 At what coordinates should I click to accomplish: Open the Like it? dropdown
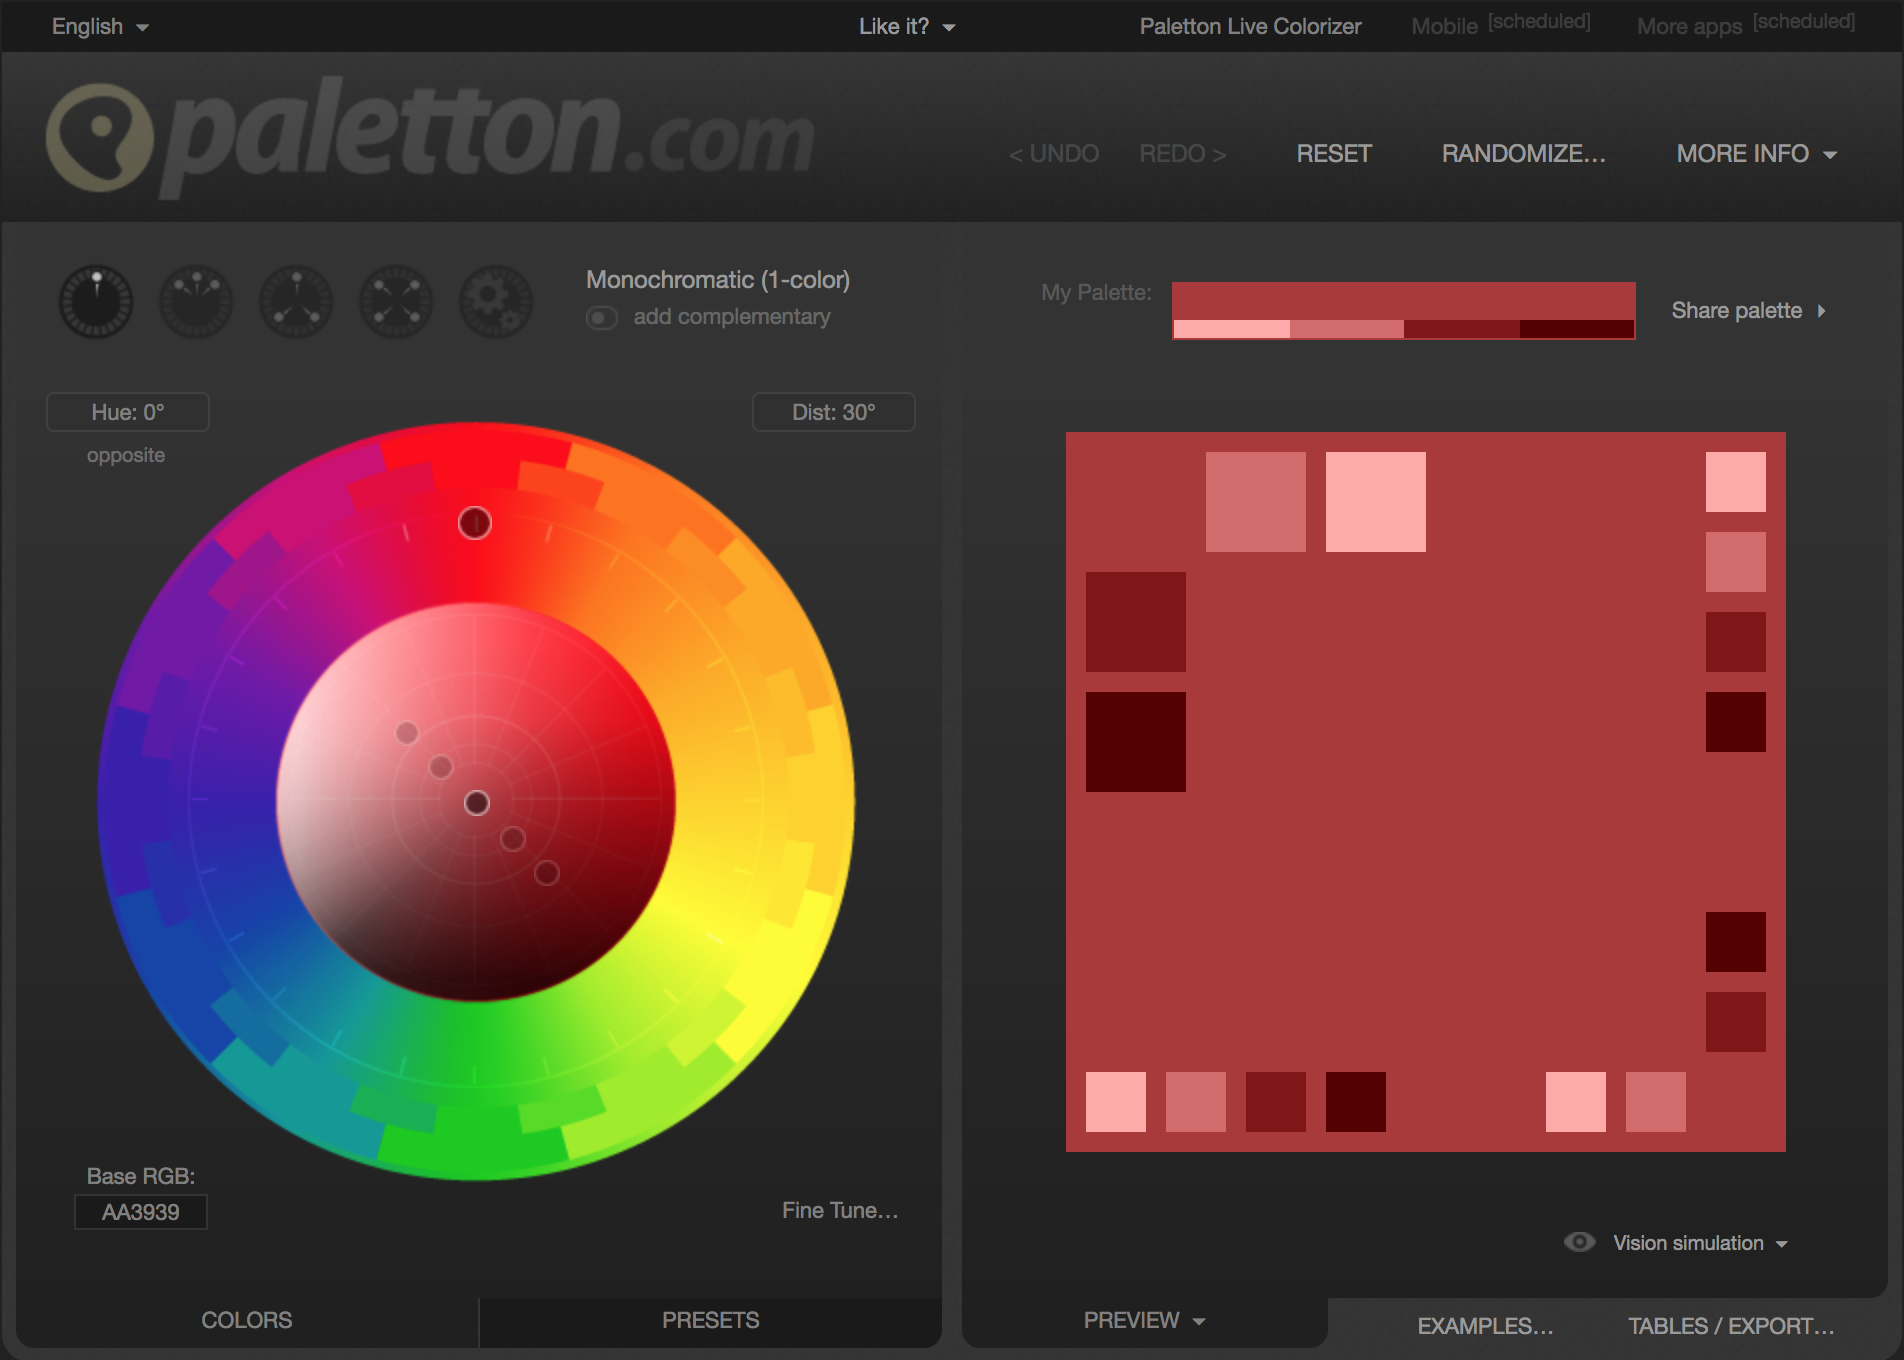pos(907,26)
